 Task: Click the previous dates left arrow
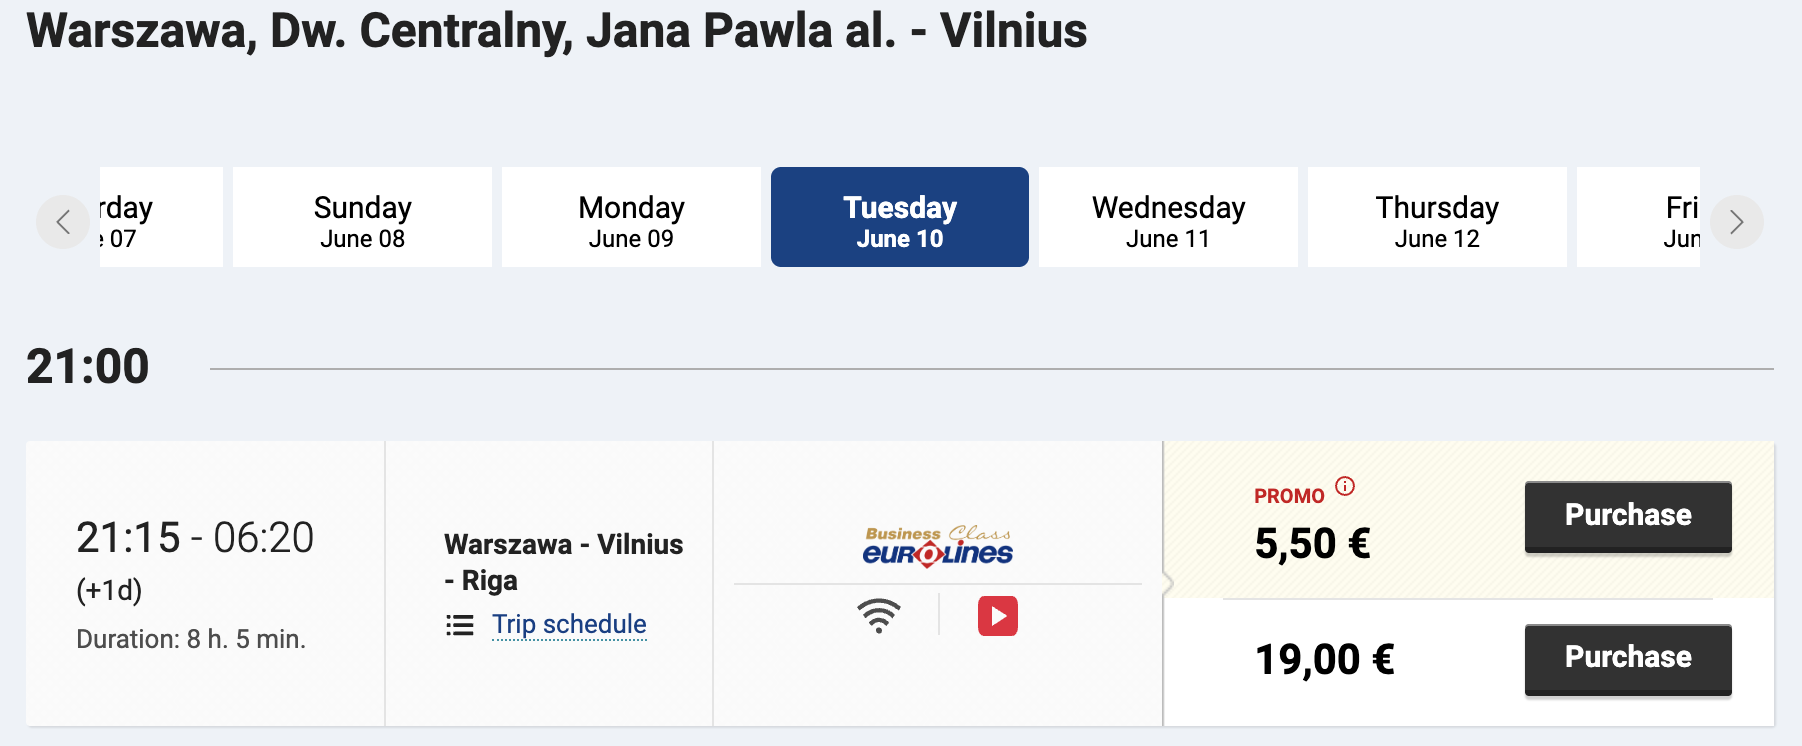(x=63, y=222)
